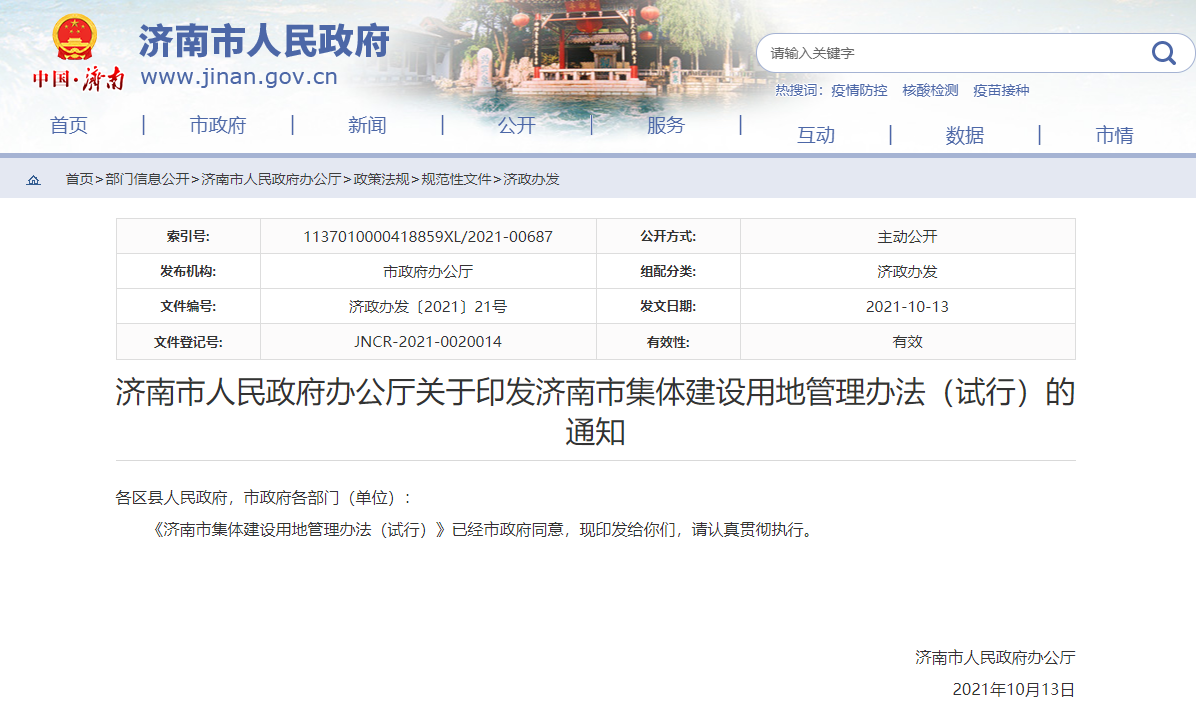This screenshot has width=1196, height=725.
Task: Click the search magnifier icon
Action: tap(1163, 53)
